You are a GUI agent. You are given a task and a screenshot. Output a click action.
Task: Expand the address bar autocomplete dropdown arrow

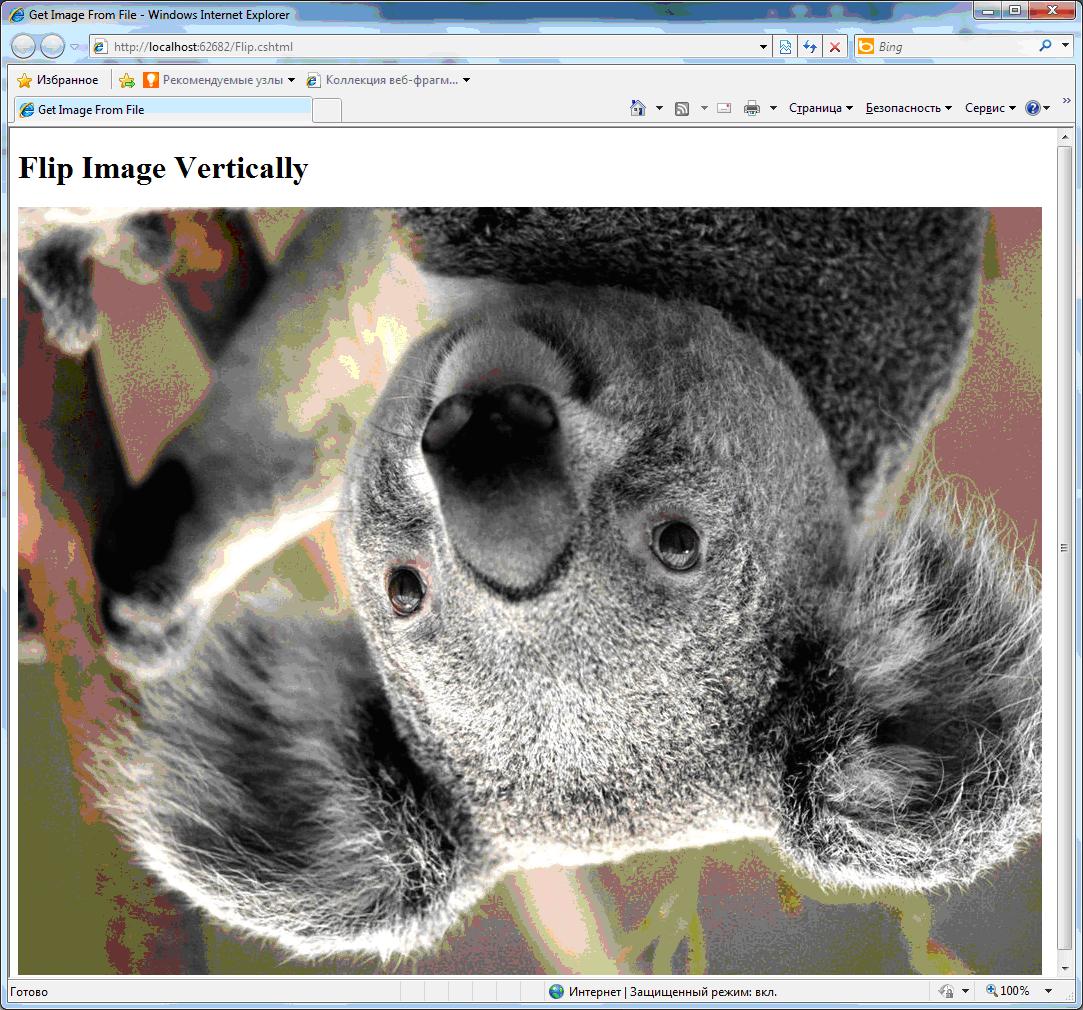coord(763,47)
